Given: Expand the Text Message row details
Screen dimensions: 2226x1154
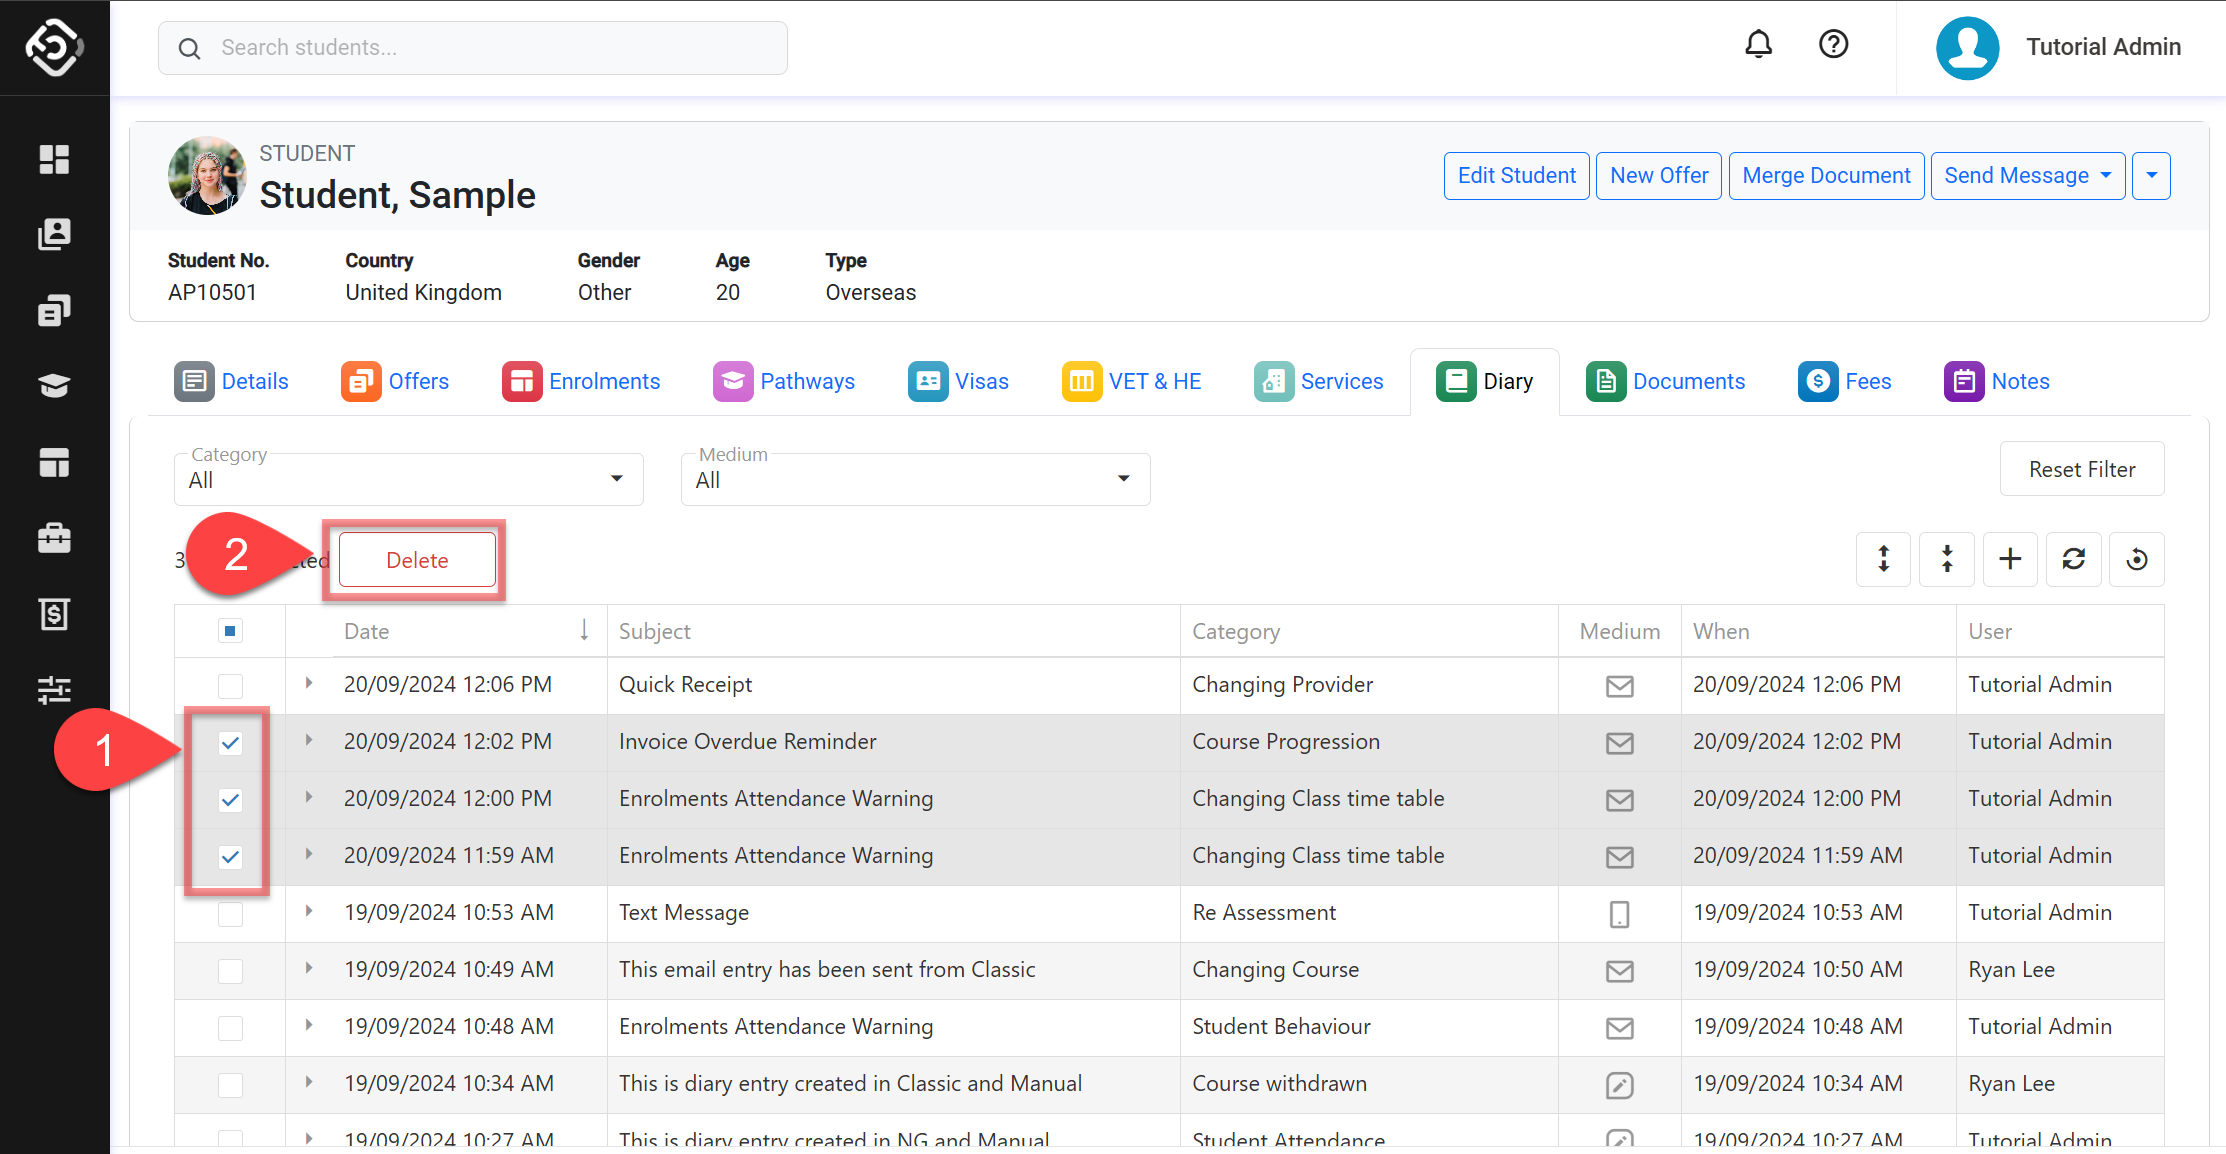Looking at the screenshot, I should (309, 912).
